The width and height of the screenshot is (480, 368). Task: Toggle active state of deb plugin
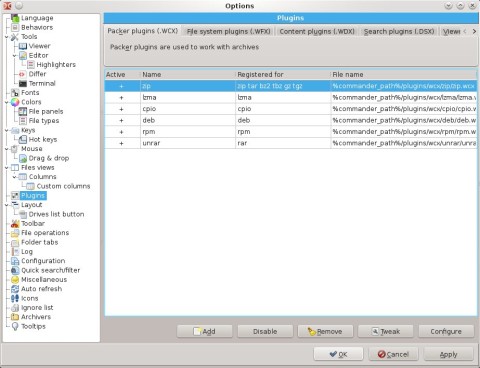(121, 120)
